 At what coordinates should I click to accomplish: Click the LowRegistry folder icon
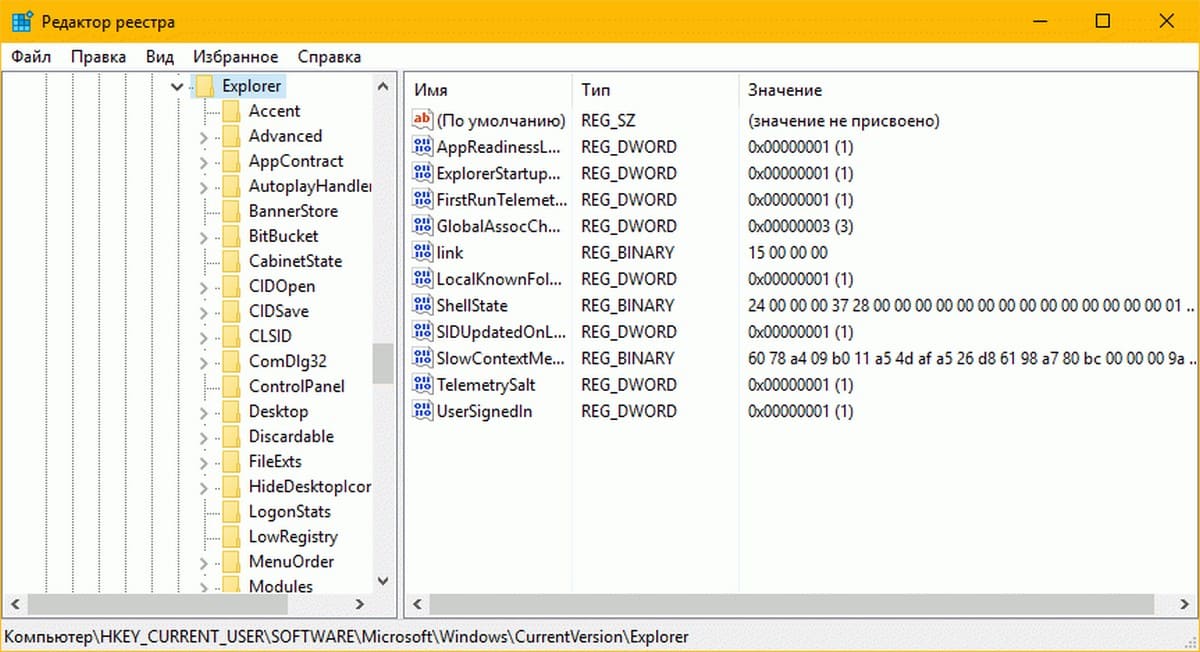231,536
